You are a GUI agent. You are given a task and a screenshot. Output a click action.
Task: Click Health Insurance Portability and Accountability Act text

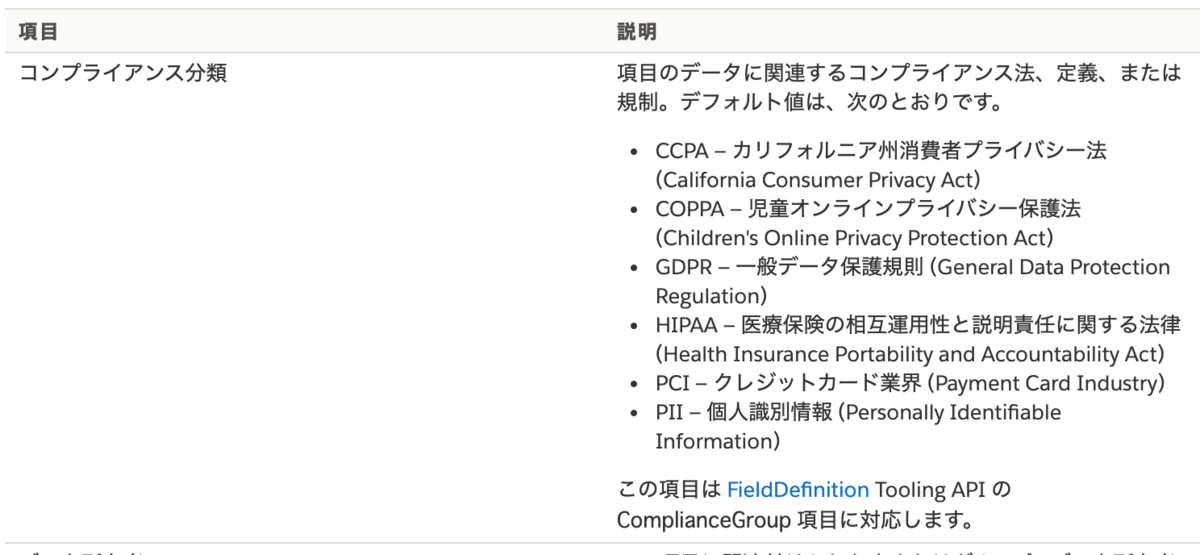click(x=911, y=354)
